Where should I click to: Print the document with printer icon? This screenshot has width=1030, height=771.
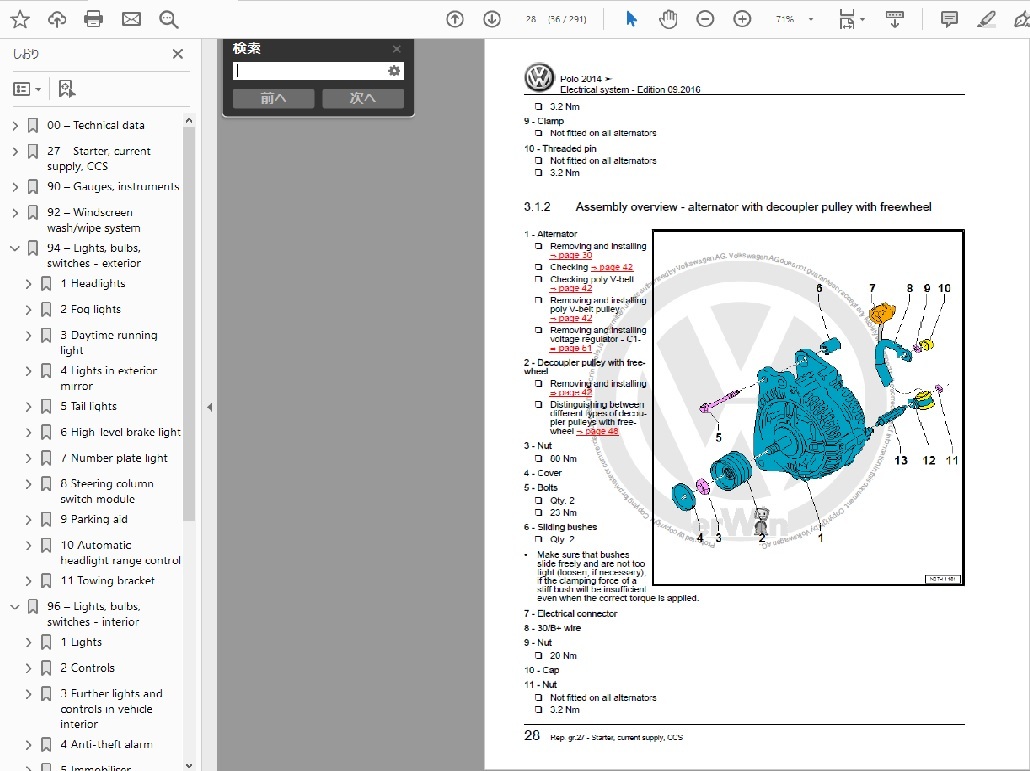[x=94, y=20]
